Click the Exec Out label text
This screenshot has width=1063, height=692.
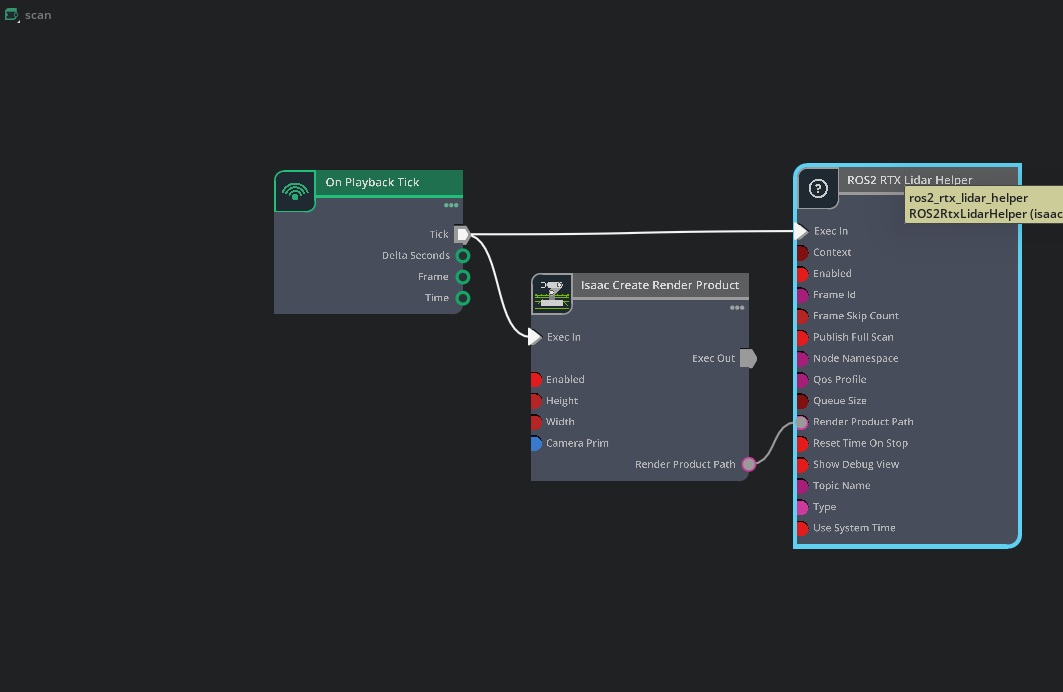click(713, 359)
